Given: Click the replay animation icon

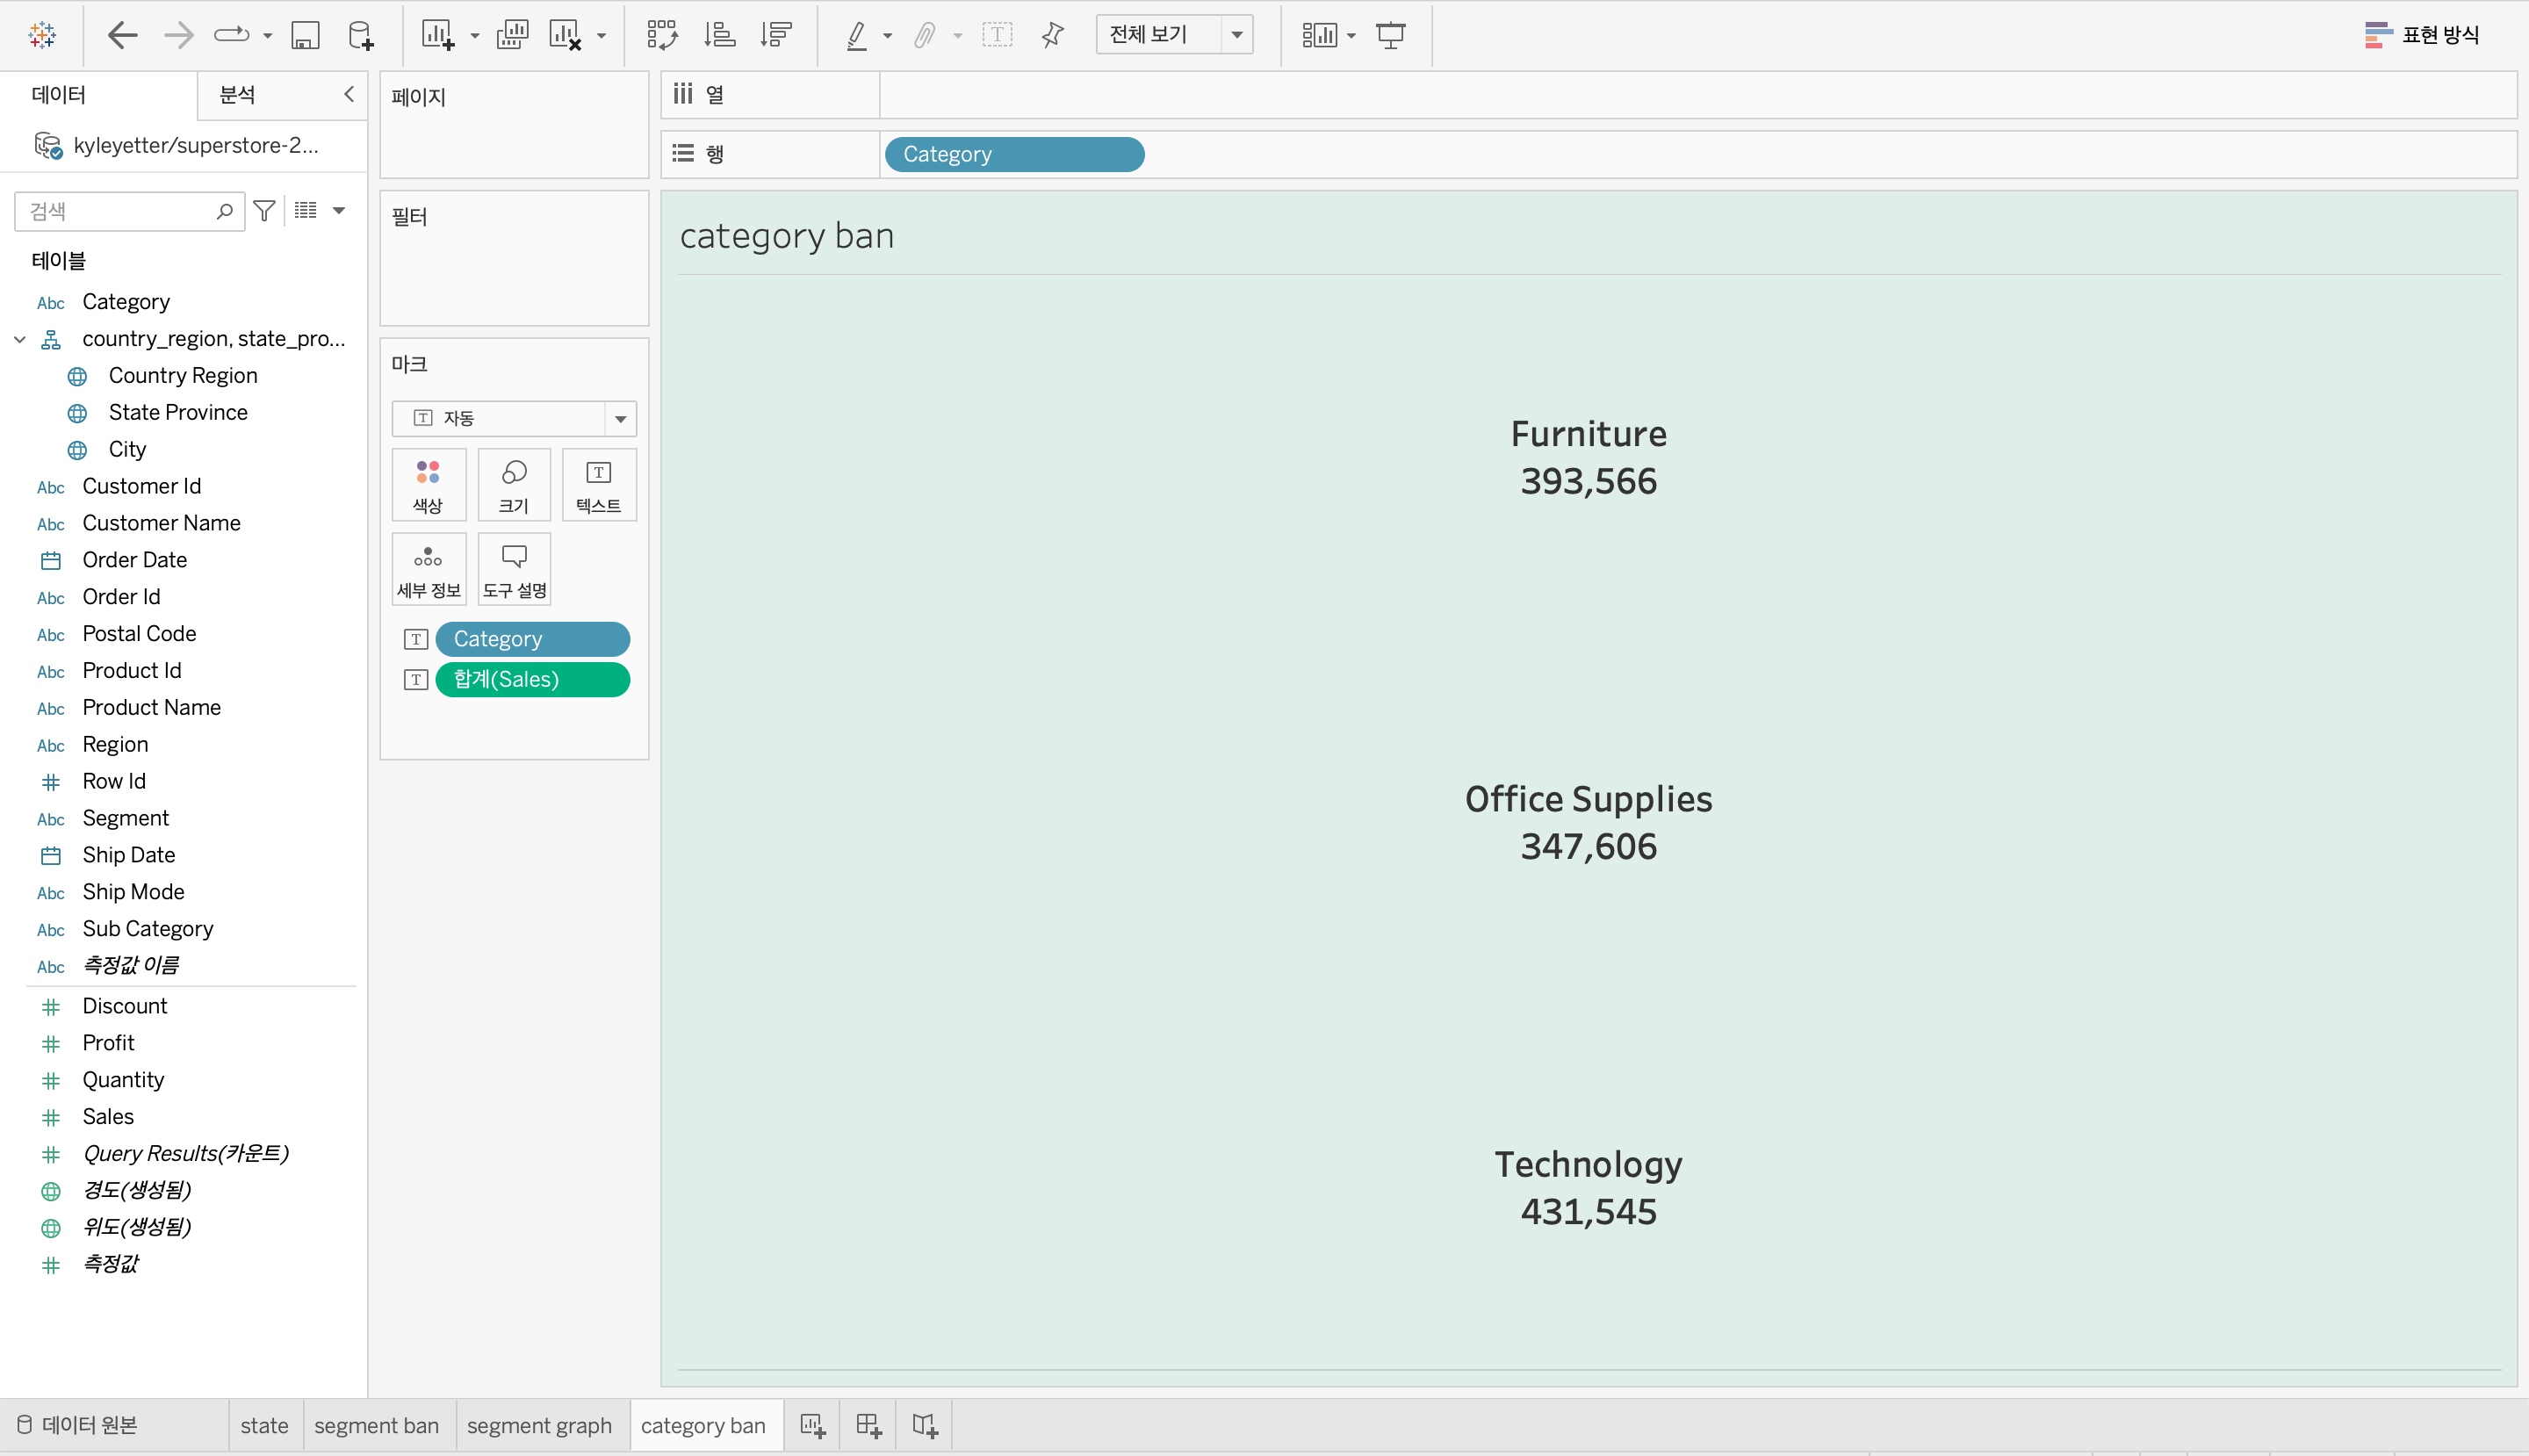Looking at the screenshot, I should 232,36.
